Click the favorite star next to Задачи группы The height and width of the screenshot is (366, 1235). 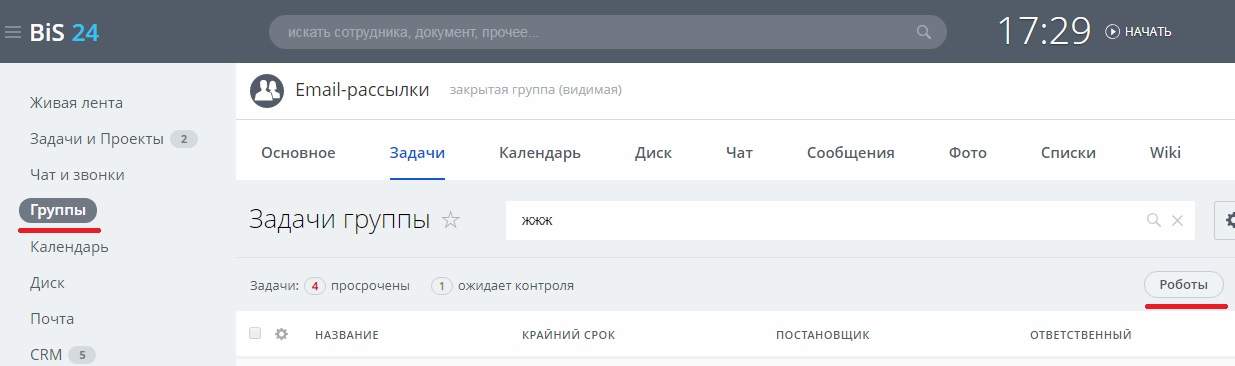click(451, 220)
